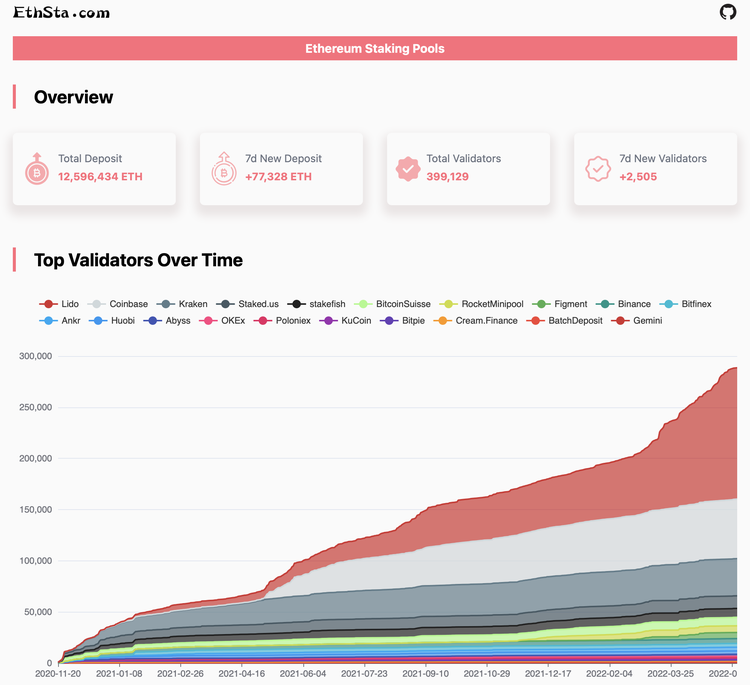Image resolution: width=750 pixels, height=685 pixels.
Task: Click the 2021-06-04 x-axis date label
Action: (x=303, y=674)
